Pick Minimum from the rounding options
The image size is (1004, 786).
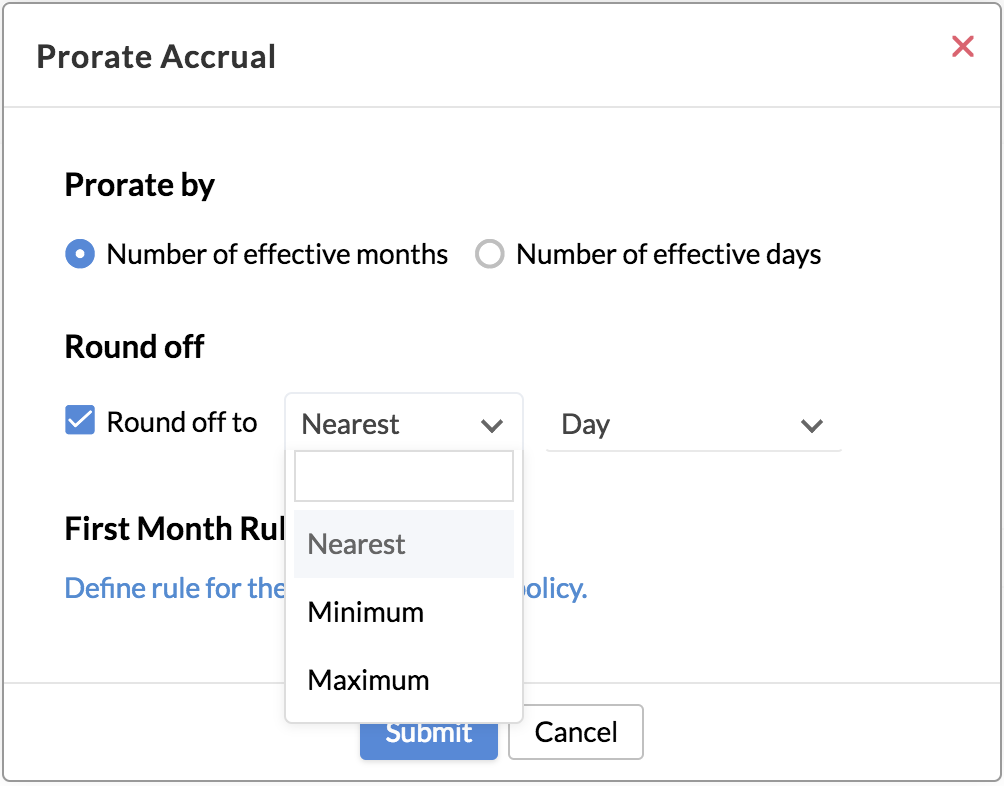365,612
